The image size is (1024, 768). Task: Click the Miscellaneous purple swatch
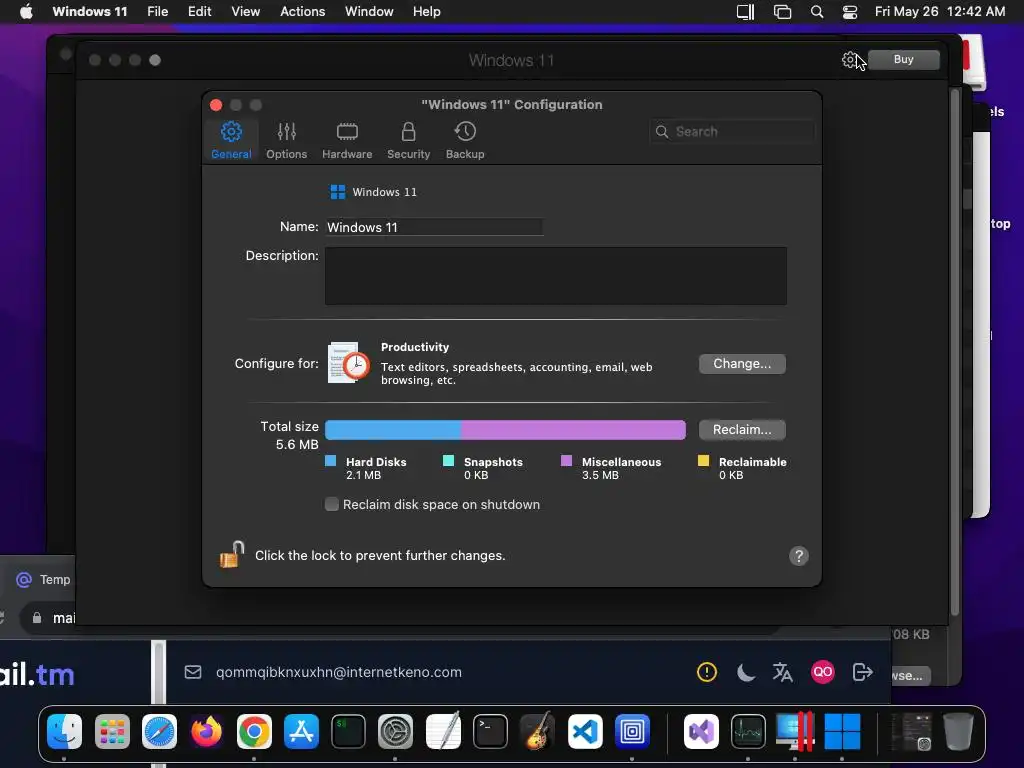[566, 461]
